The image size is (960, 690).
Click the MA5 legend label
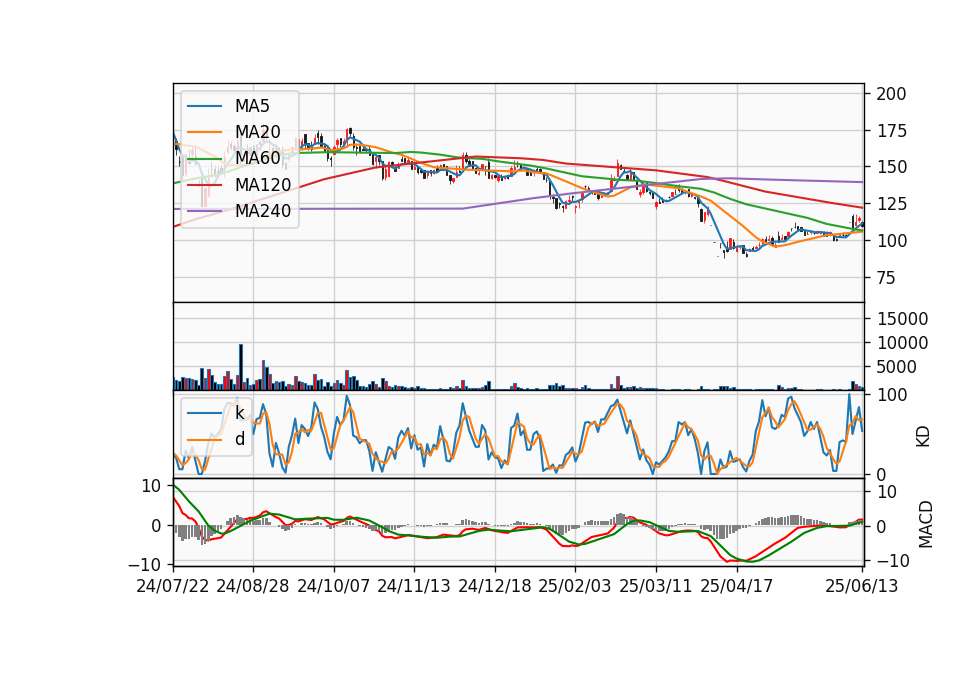pos(252,106)
